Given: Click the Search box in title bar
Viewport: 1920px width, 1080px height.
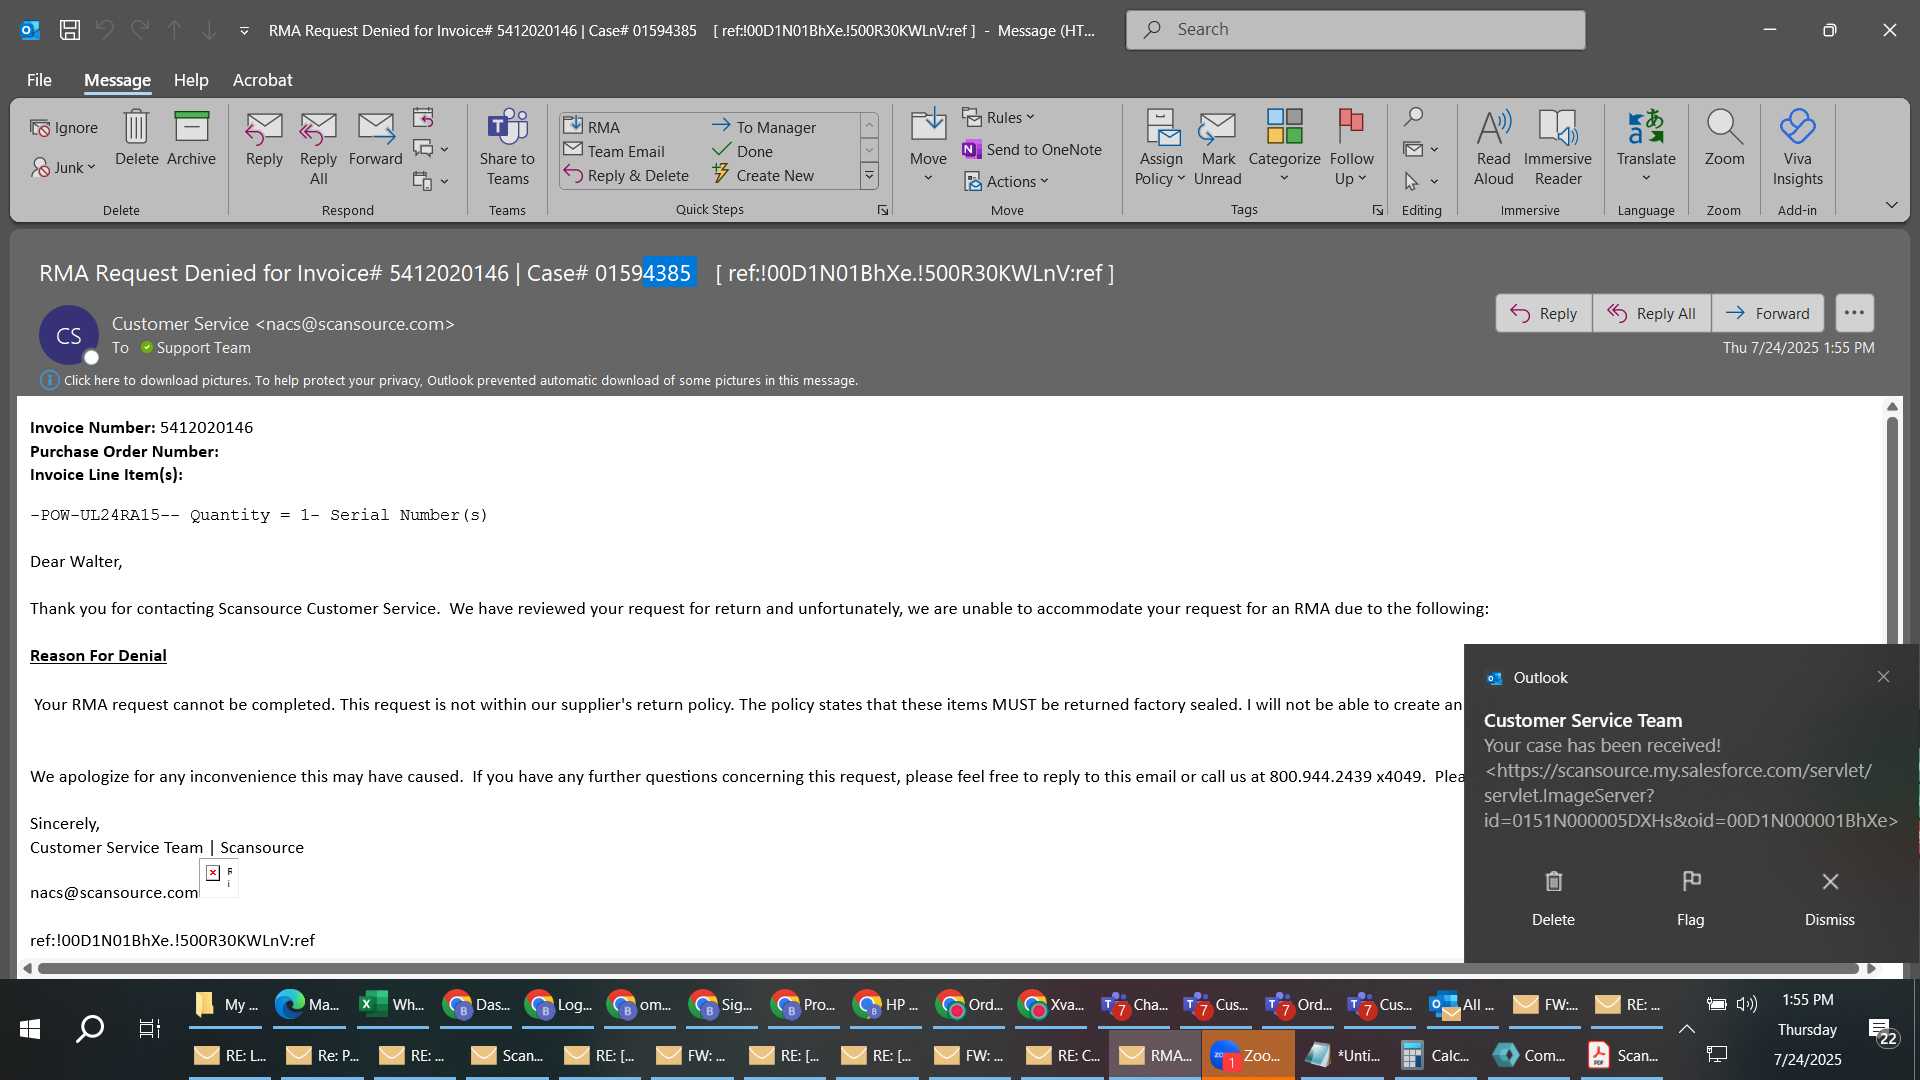Looking at the screenshot, I should coord(1355,30).
